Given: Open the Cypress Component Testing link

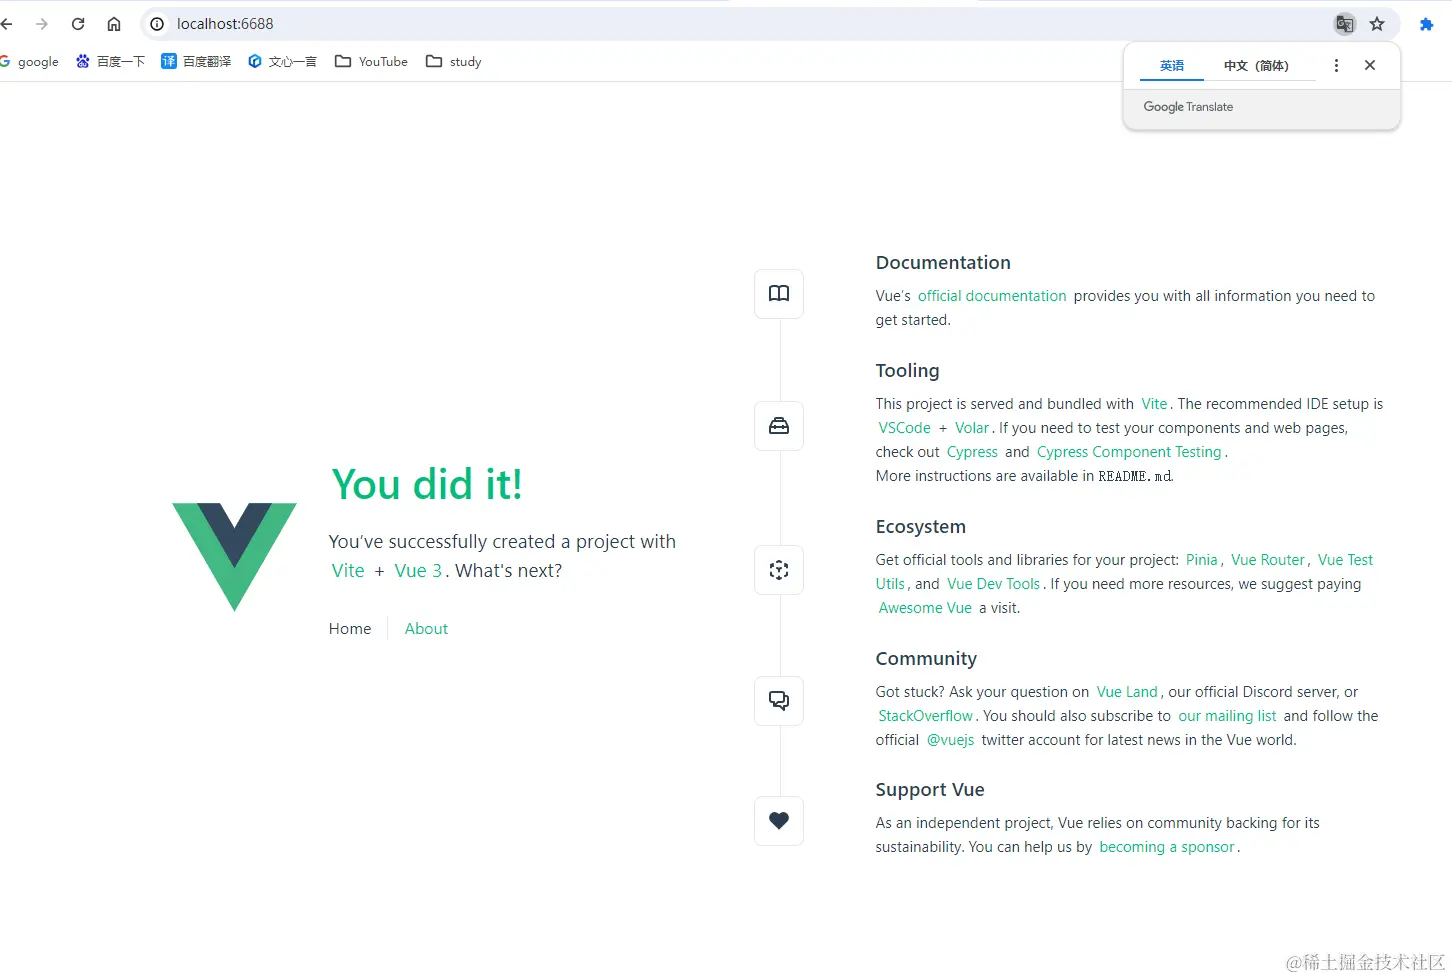Looking at the screenshot, I should point(1129,452).
